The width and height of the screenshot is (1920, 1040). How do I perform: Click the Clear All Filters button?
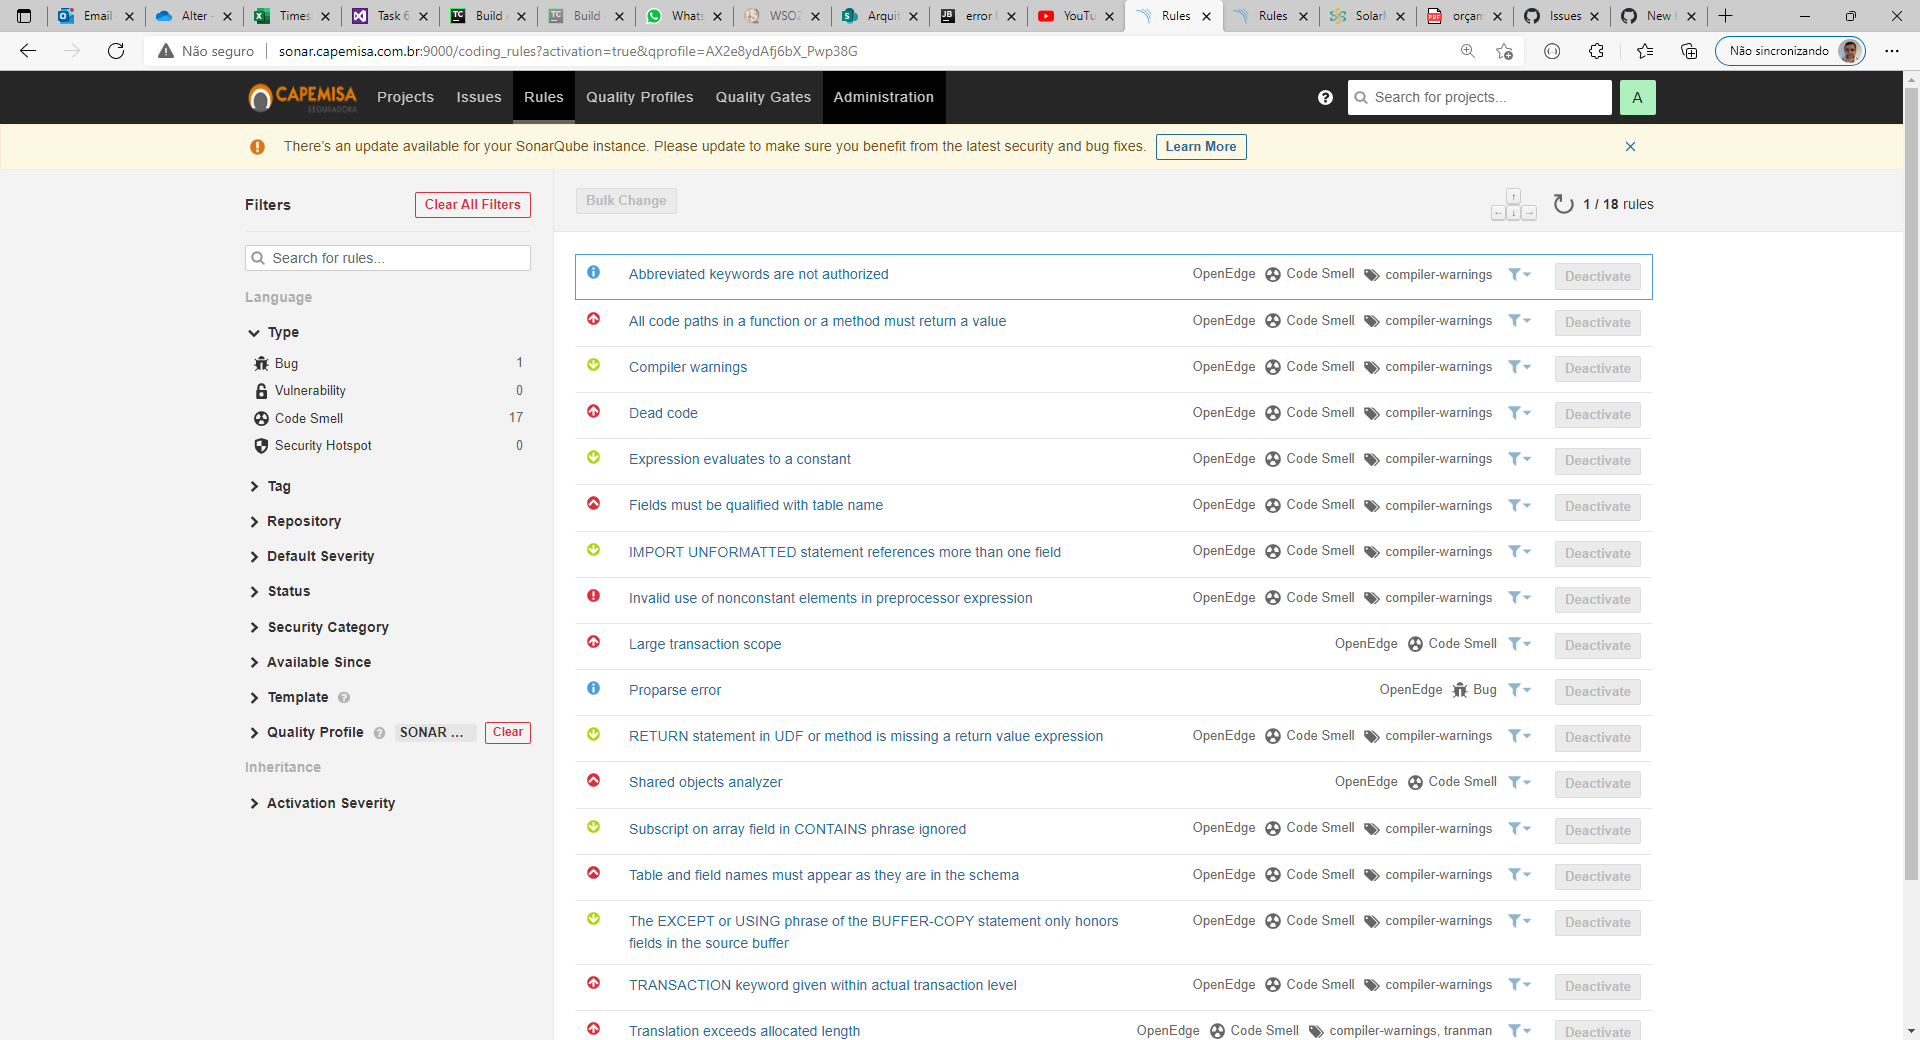tap(472, 204)
